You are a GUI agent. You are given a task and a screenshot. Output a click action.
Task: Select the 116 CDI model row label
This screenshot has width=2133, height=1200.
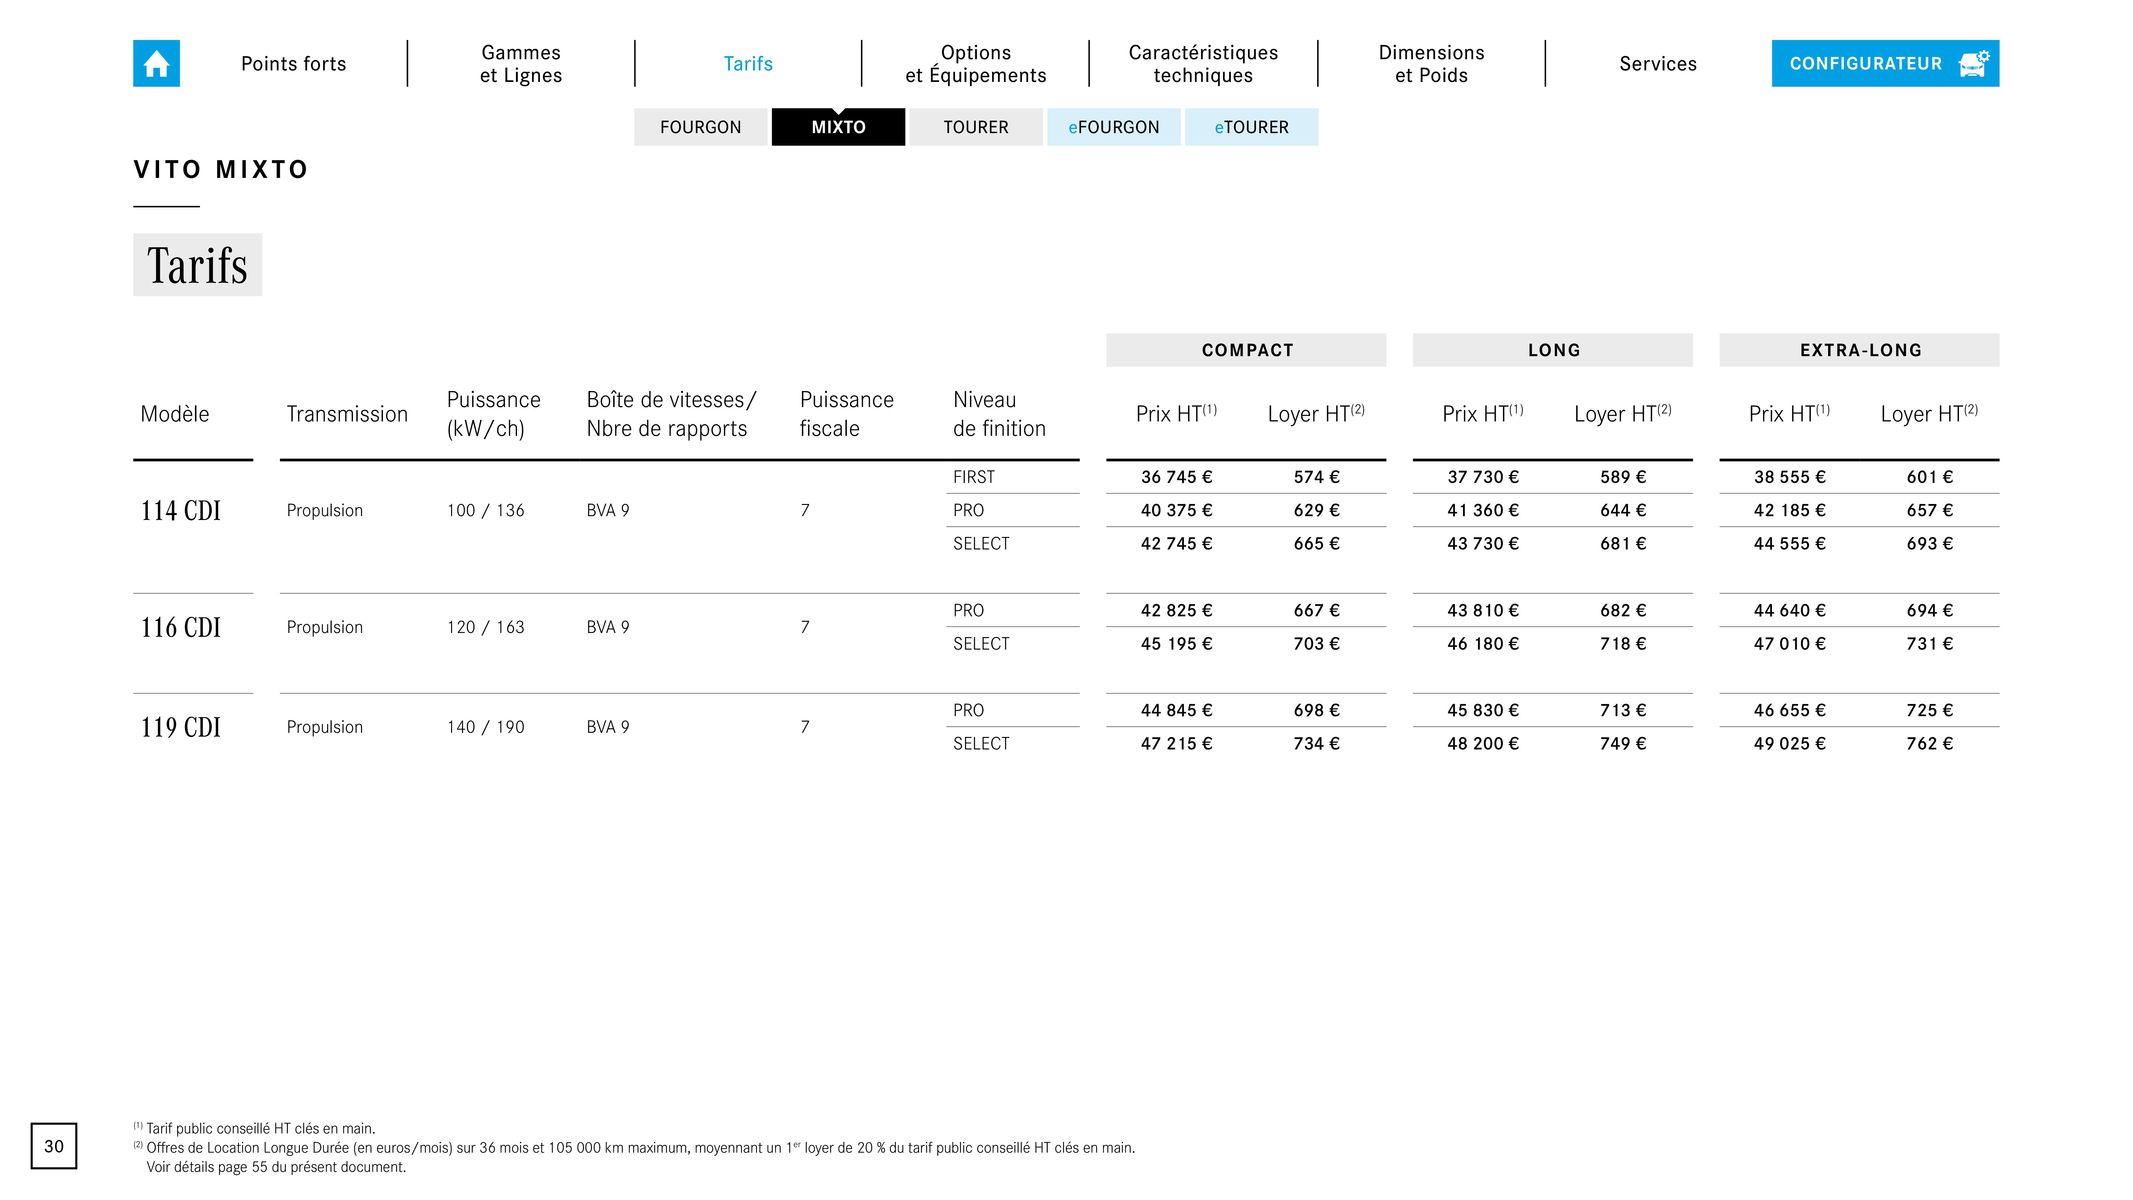pos(181,628)
